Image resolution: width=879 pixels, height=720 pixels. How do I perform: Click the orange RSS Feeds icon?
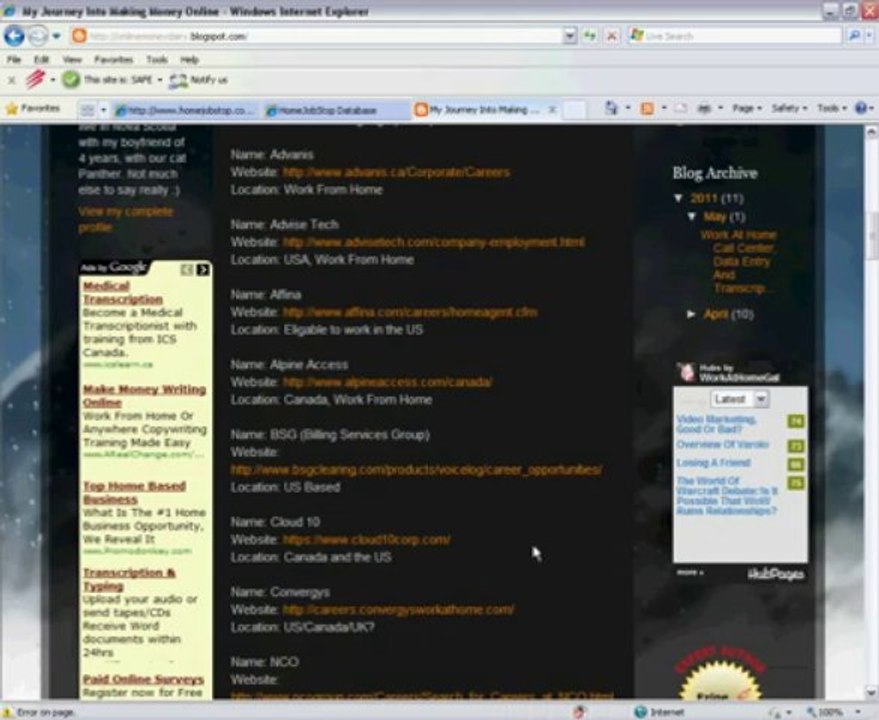[647, 108]
